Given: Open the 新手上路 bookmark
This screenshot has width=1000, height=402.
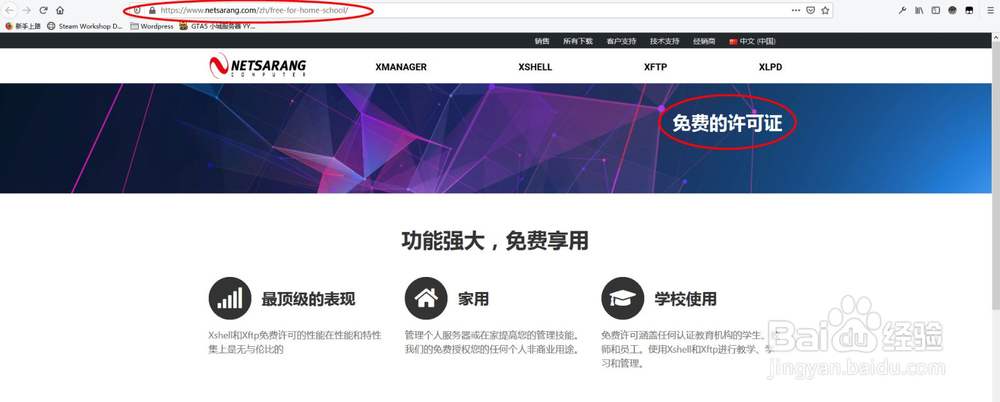Looking at the screenshot, I should [x=23, y=26].
